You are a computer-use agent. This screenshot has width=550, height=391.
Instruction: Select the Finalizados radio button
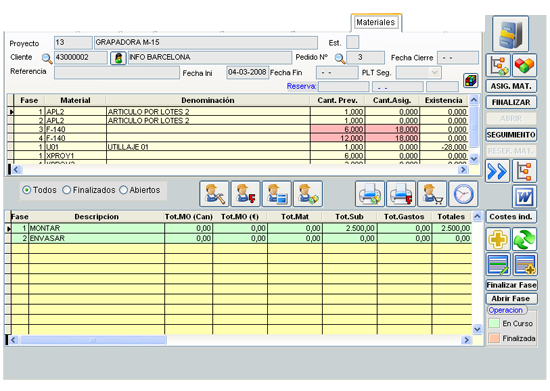[x=66, y=190]
